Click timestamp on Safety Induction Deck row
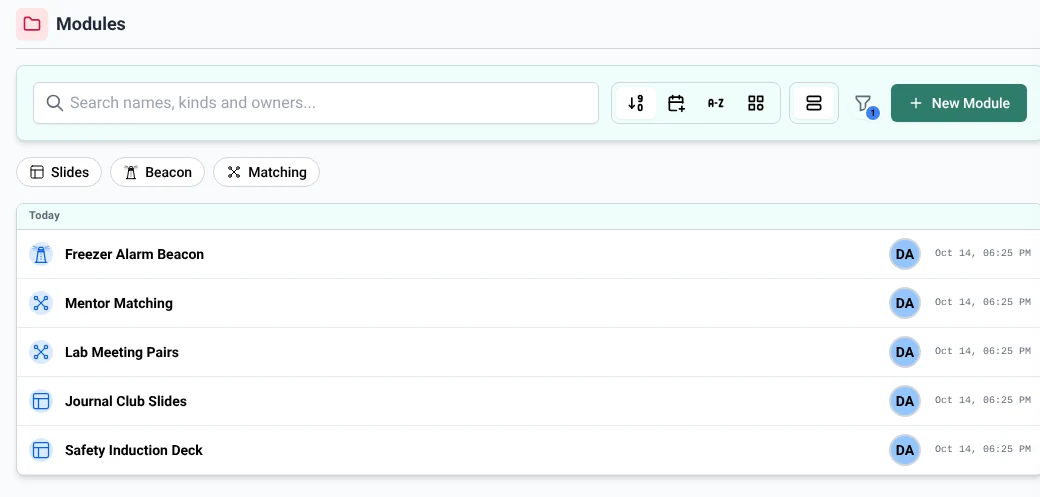1040x497 pixels. 983,449
